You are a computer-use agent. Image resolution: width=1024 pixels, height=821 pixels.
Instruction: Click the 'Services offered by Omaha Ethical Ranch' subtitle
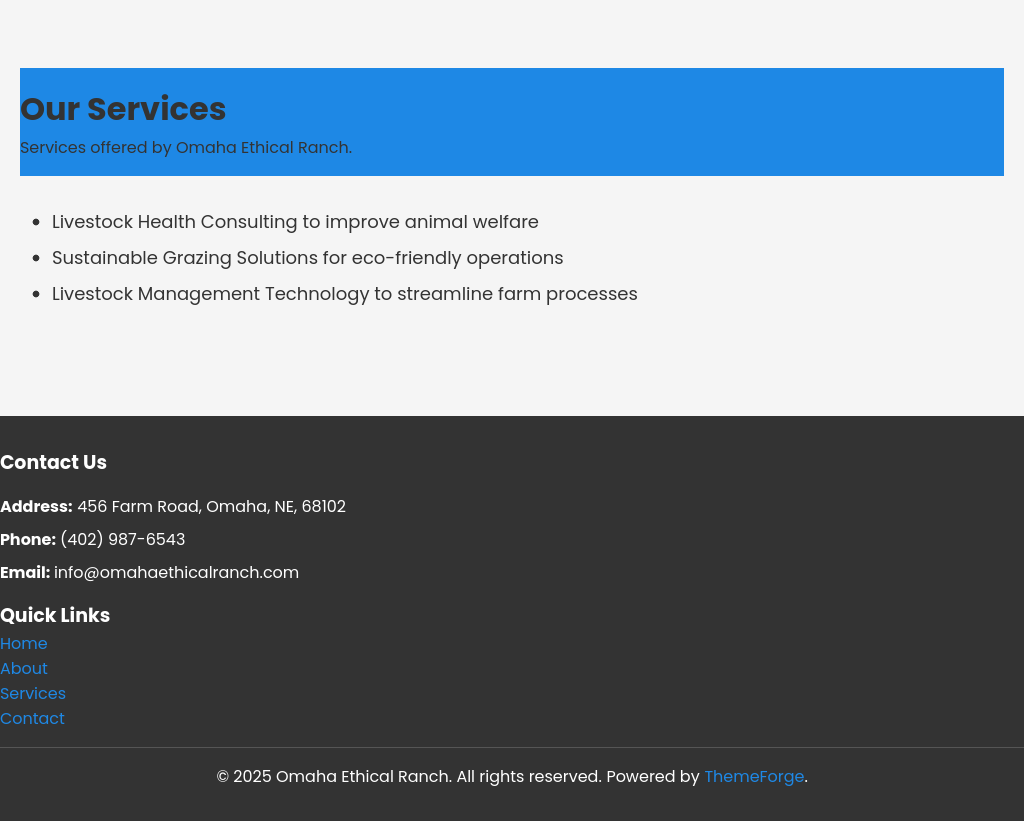(x=186, y=148)
